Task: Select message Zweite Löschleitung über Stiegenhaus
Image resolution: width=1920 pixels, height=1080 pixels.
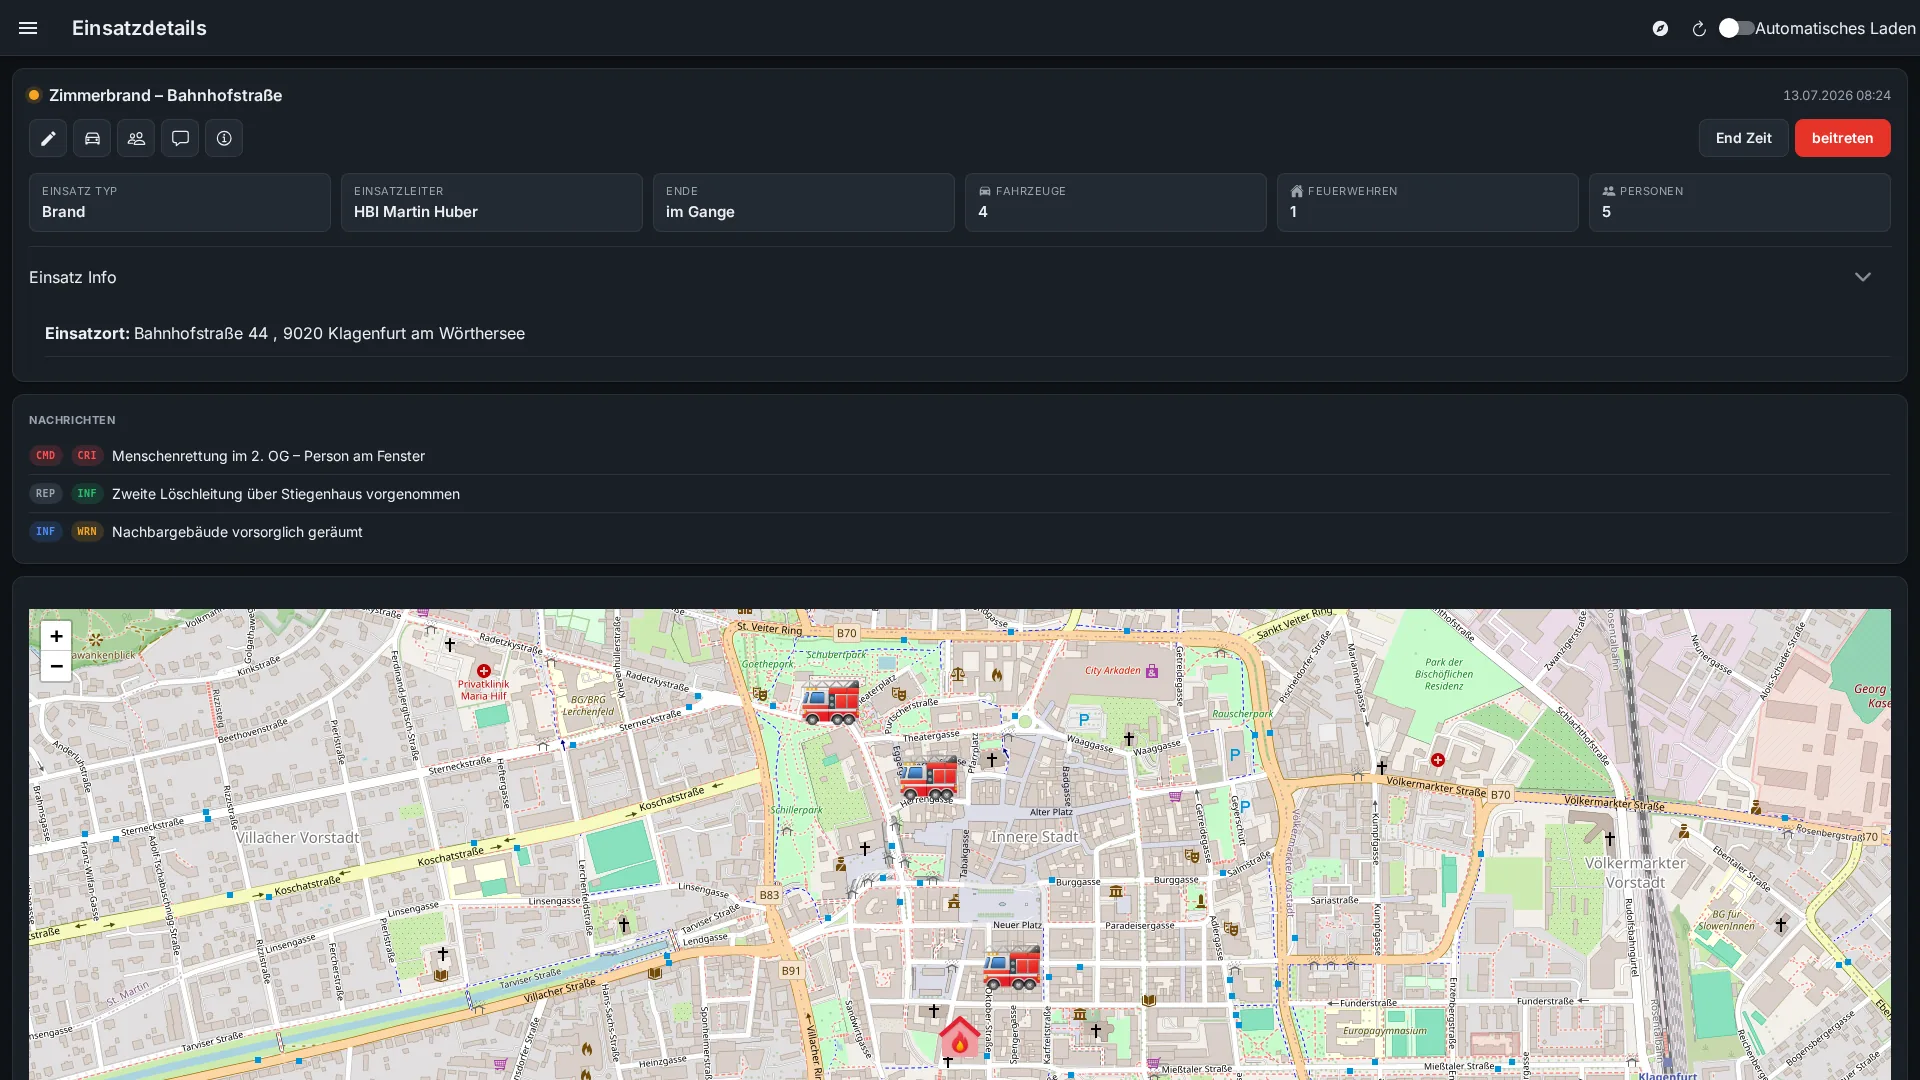Action: (960, 494)
